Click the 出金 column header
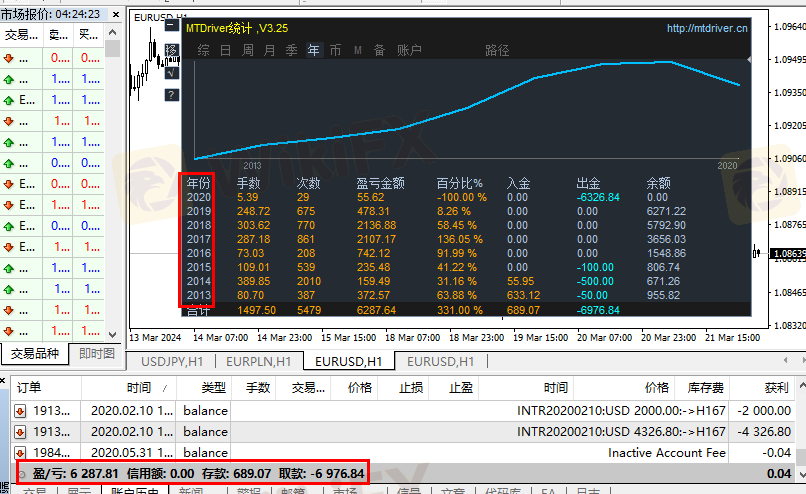Screen dimensions: 806x494 [588, 183]
